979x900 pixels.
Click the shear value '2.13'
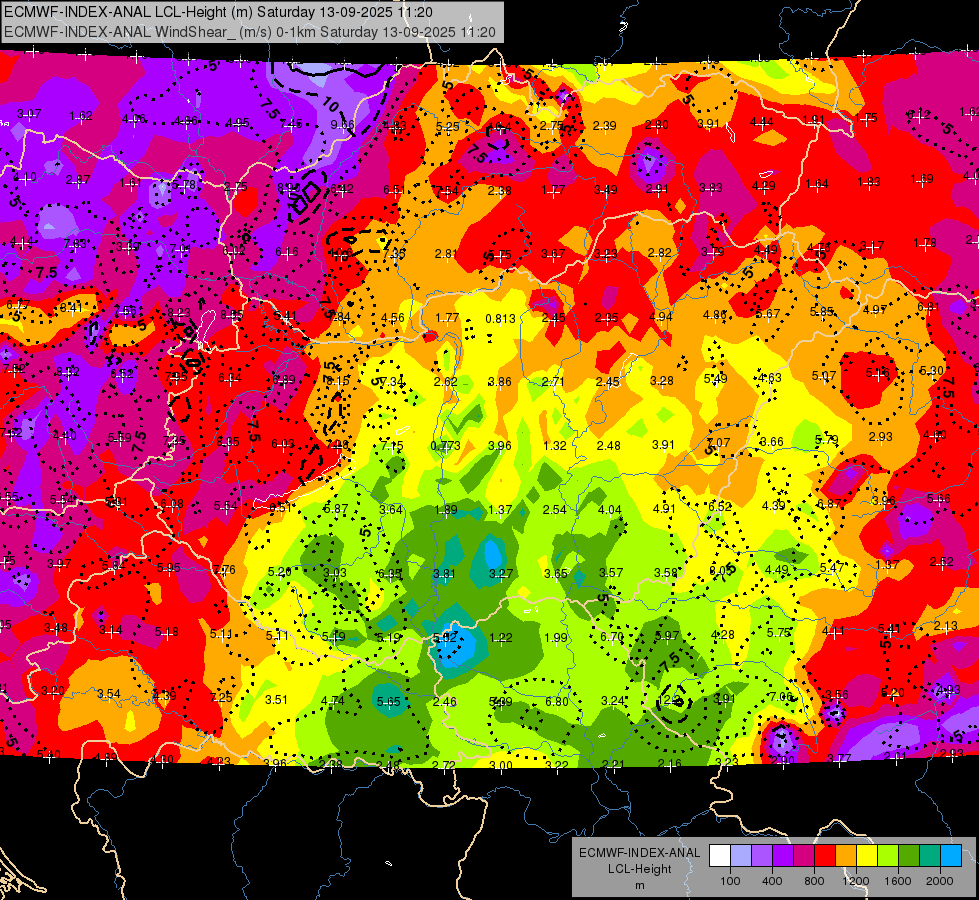pos(946,626)
